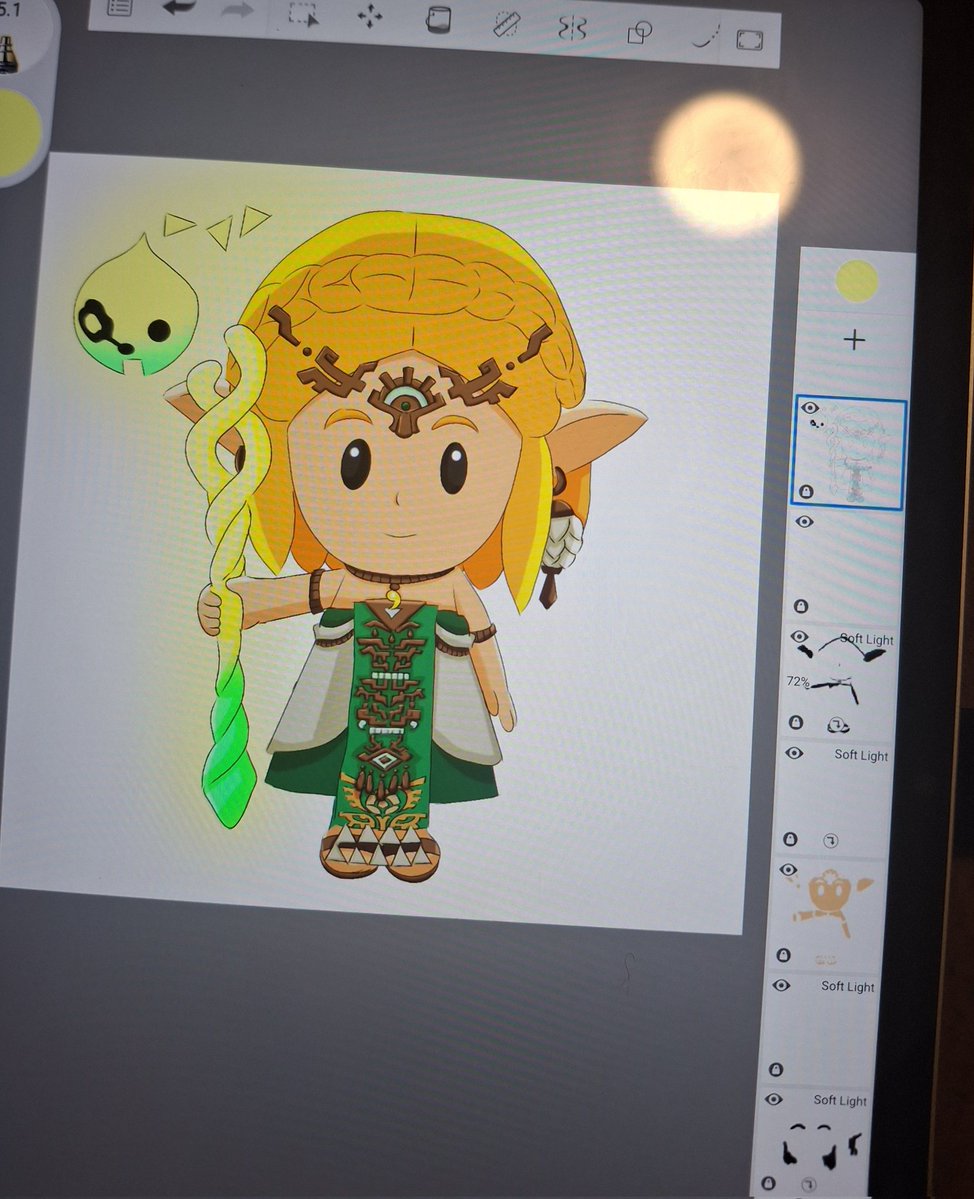Hide the blank layer under the sketch layer

point(804,522)
